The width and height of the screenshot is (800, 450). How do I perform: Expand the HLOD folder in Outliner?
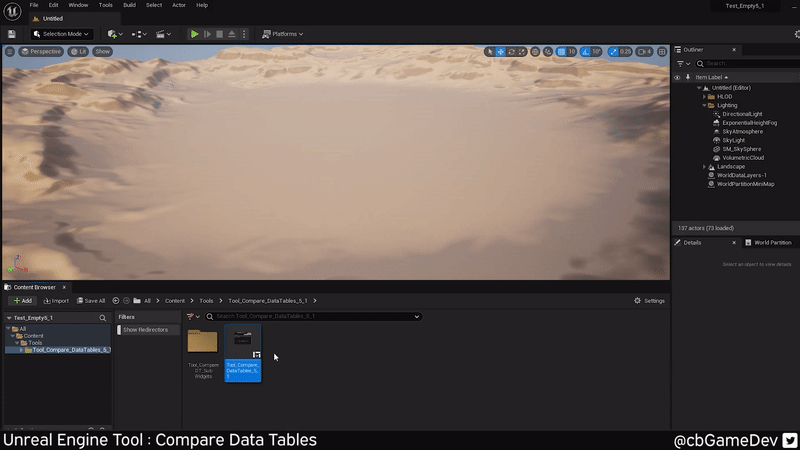[x=704, y=96]
